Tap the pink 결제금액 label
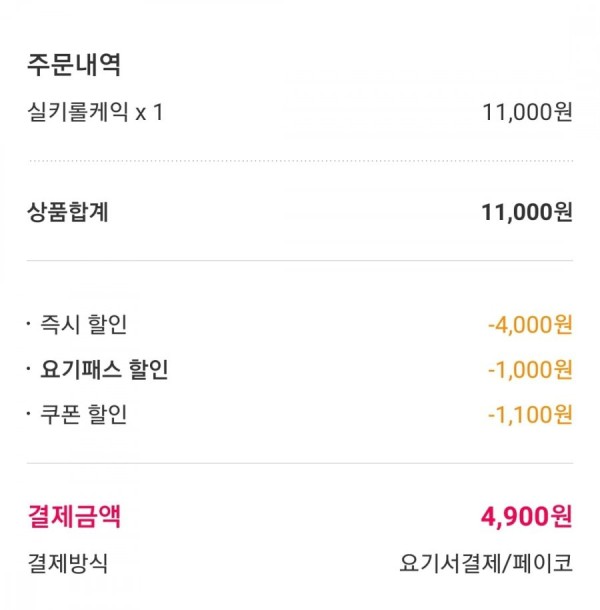Screen dimensions: 600x610 pos(74,516)
